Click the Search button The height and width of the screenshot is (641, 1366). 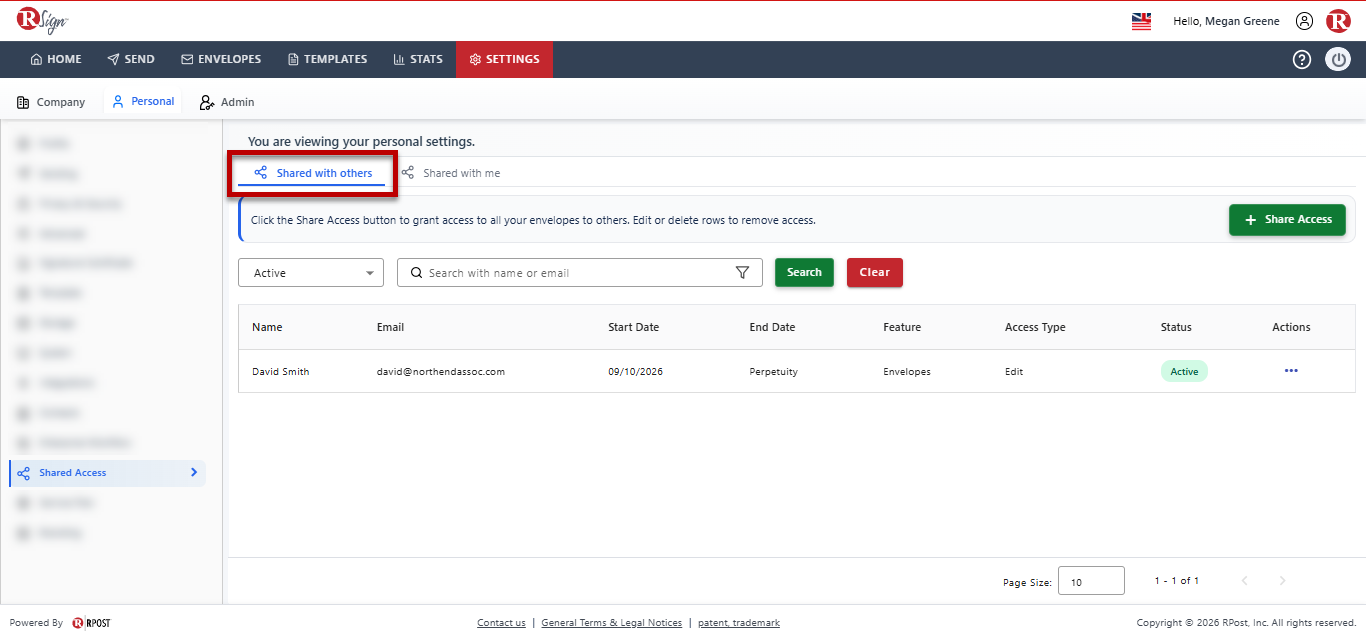(804, 273)
